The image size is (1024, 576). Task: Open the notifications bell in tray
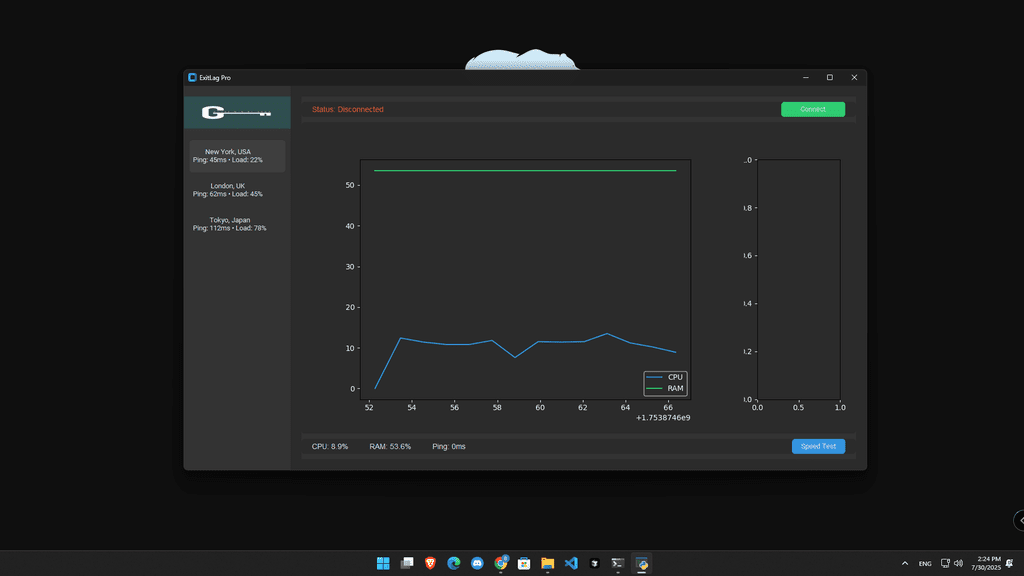pos(1010,563)
